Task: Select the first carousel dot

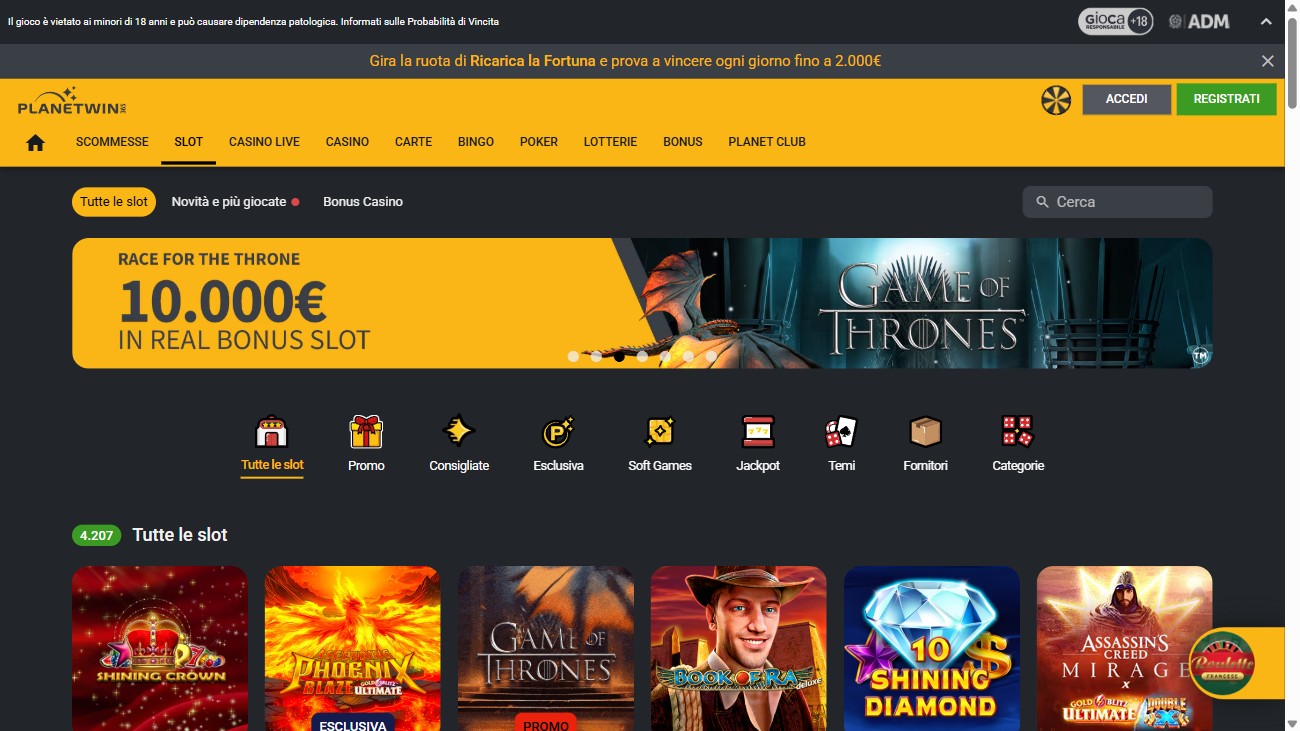Action: click(573, 356)
